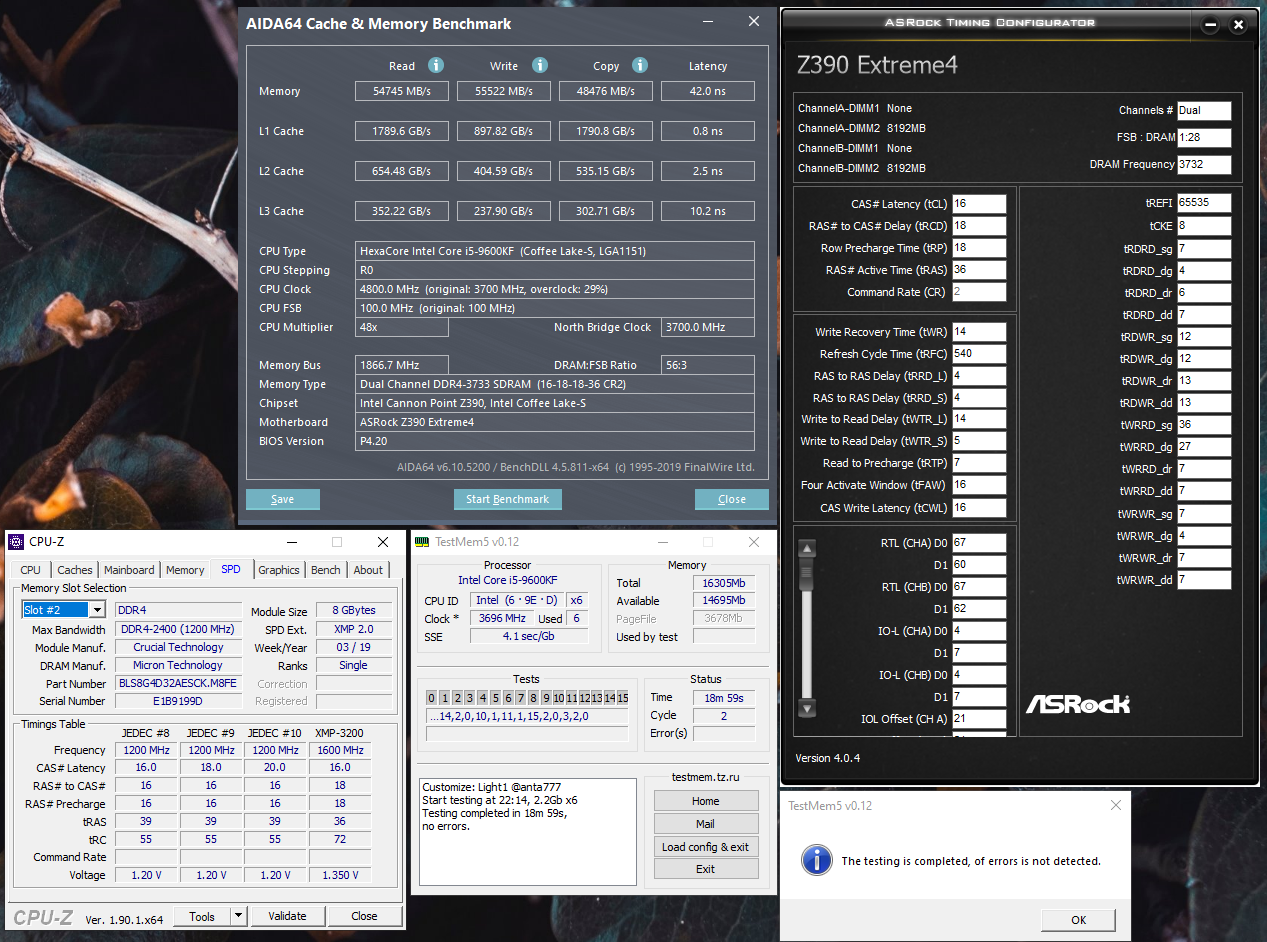Viewport: 1267px width, 942px height.
Task: Click the test sequence field in TestMem5
Action: coord(528,716)
